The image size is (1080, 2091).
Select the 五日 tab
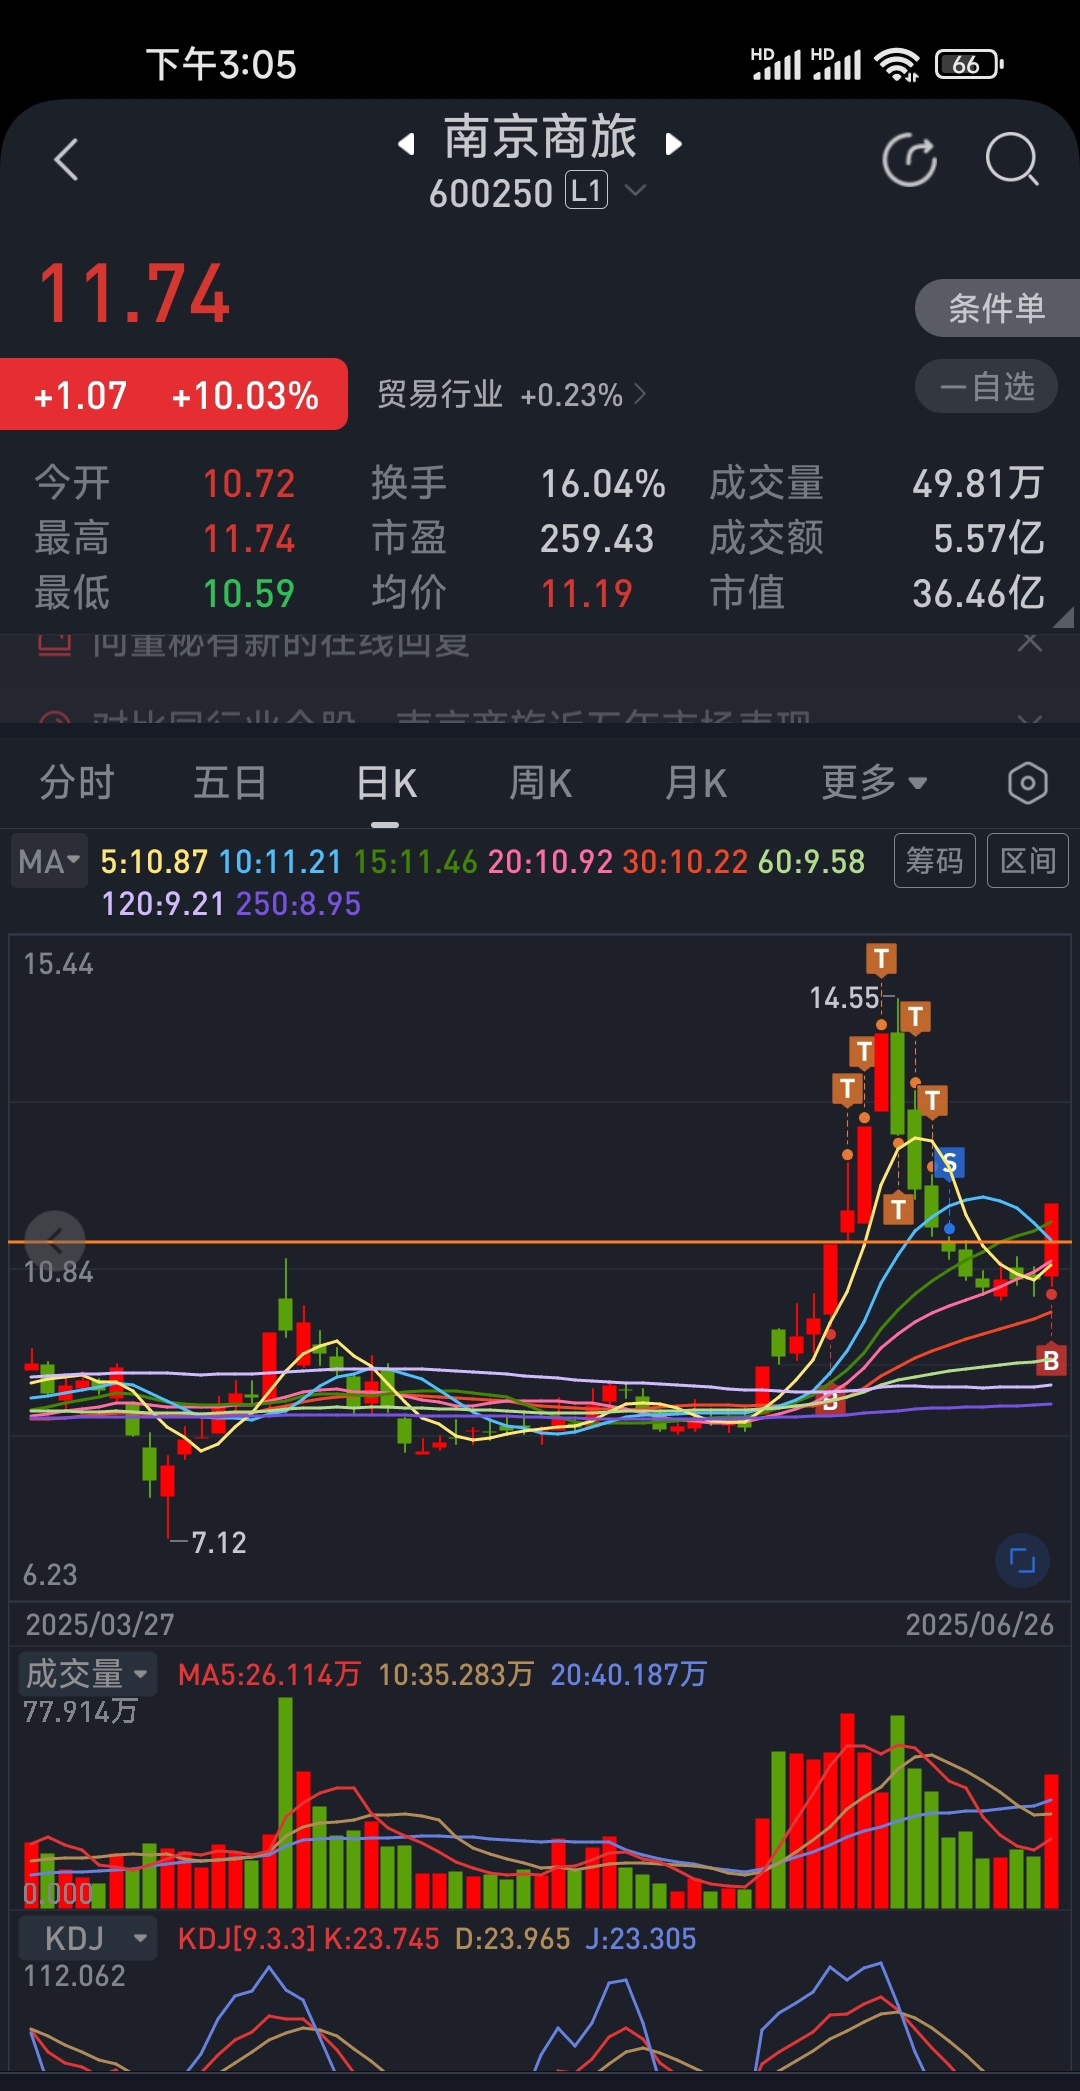[230, 782]
